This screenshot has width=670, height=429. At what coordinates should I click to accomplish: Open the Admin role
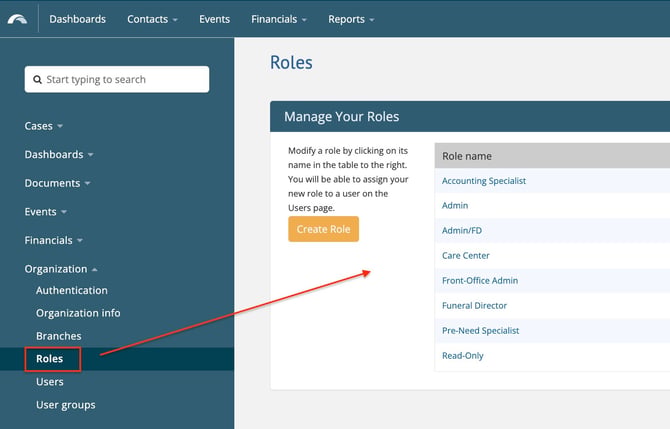455,206
